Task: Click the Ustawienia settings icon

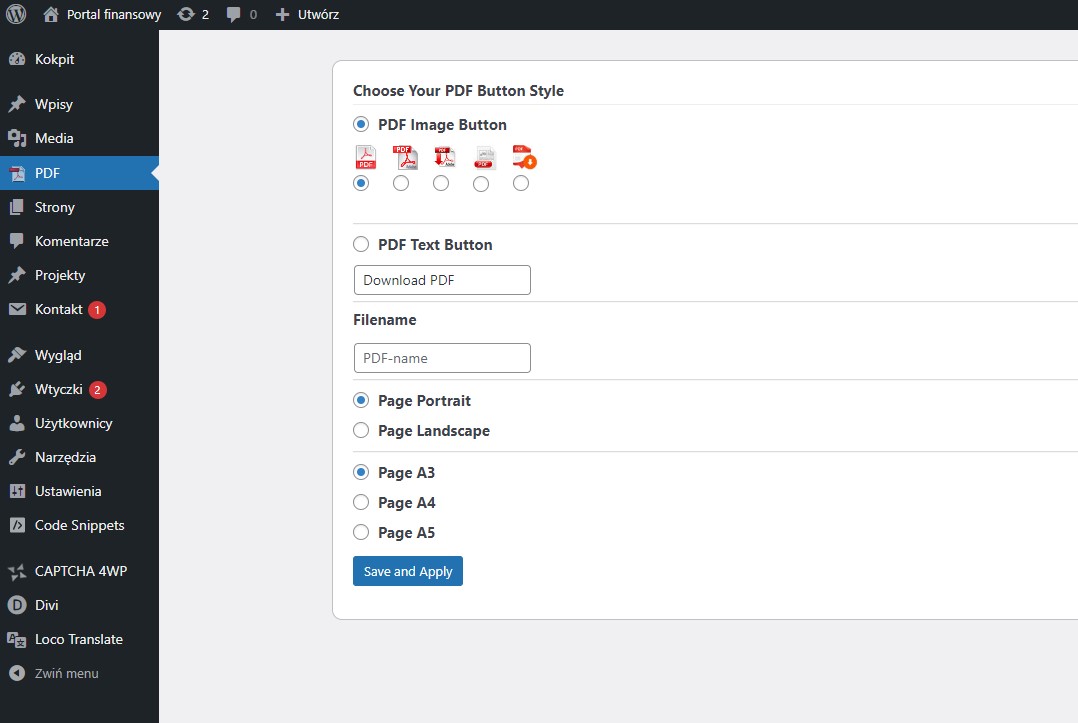Action: coord(17,491)
